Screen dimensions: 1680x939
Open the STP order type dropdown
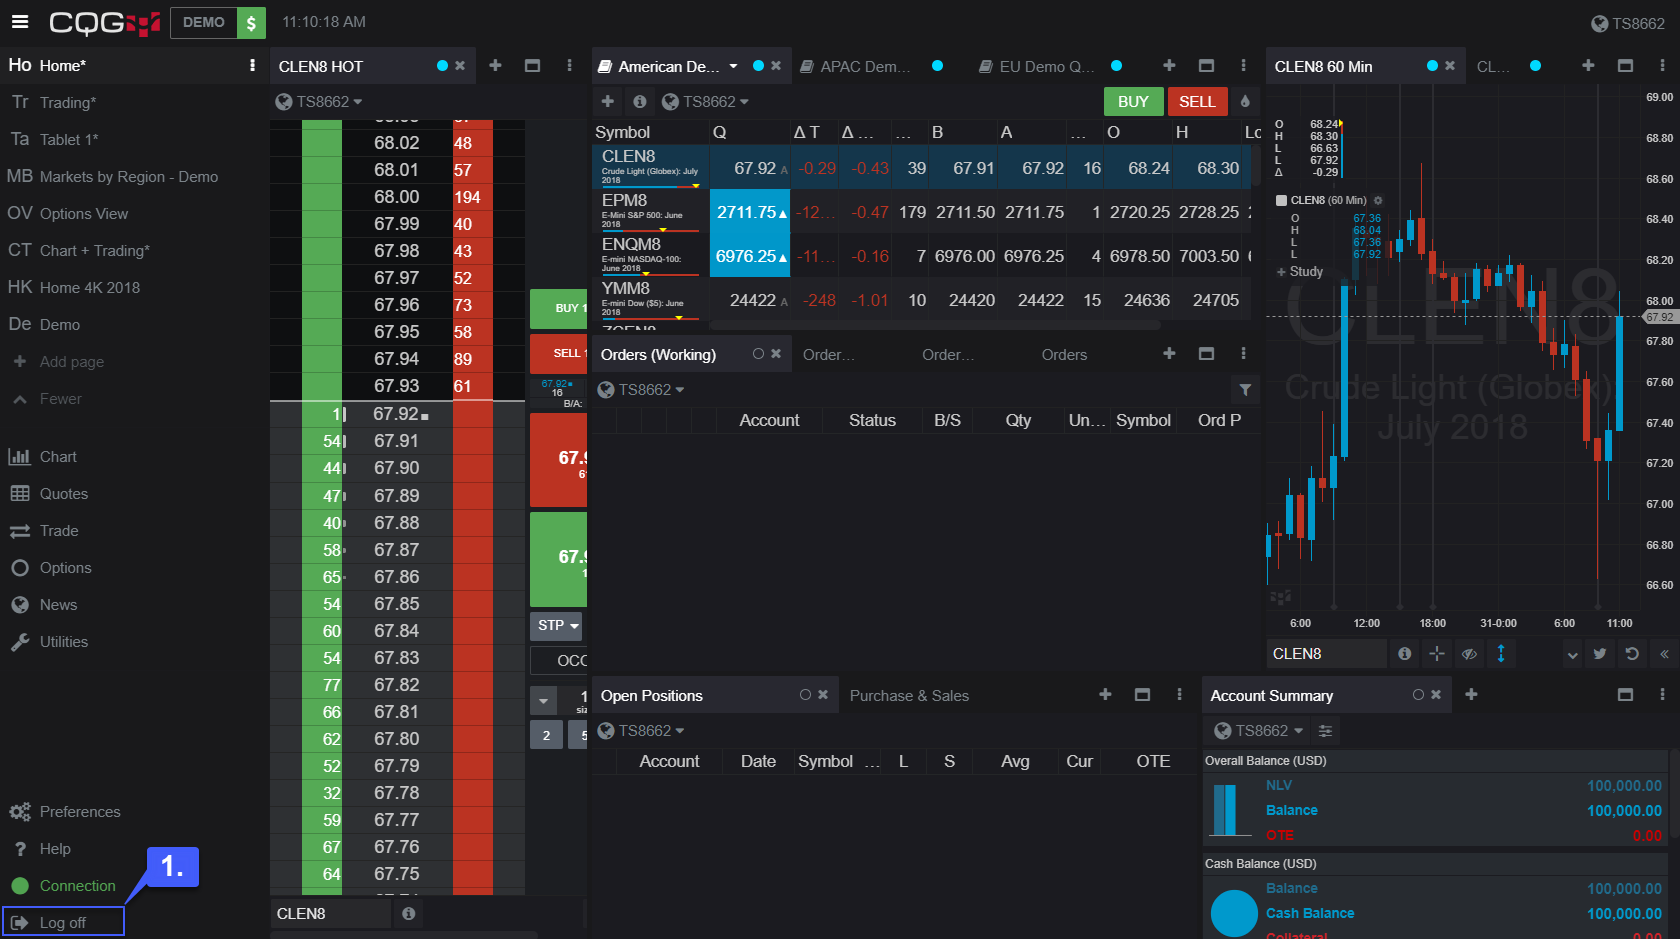click(557, 626)
